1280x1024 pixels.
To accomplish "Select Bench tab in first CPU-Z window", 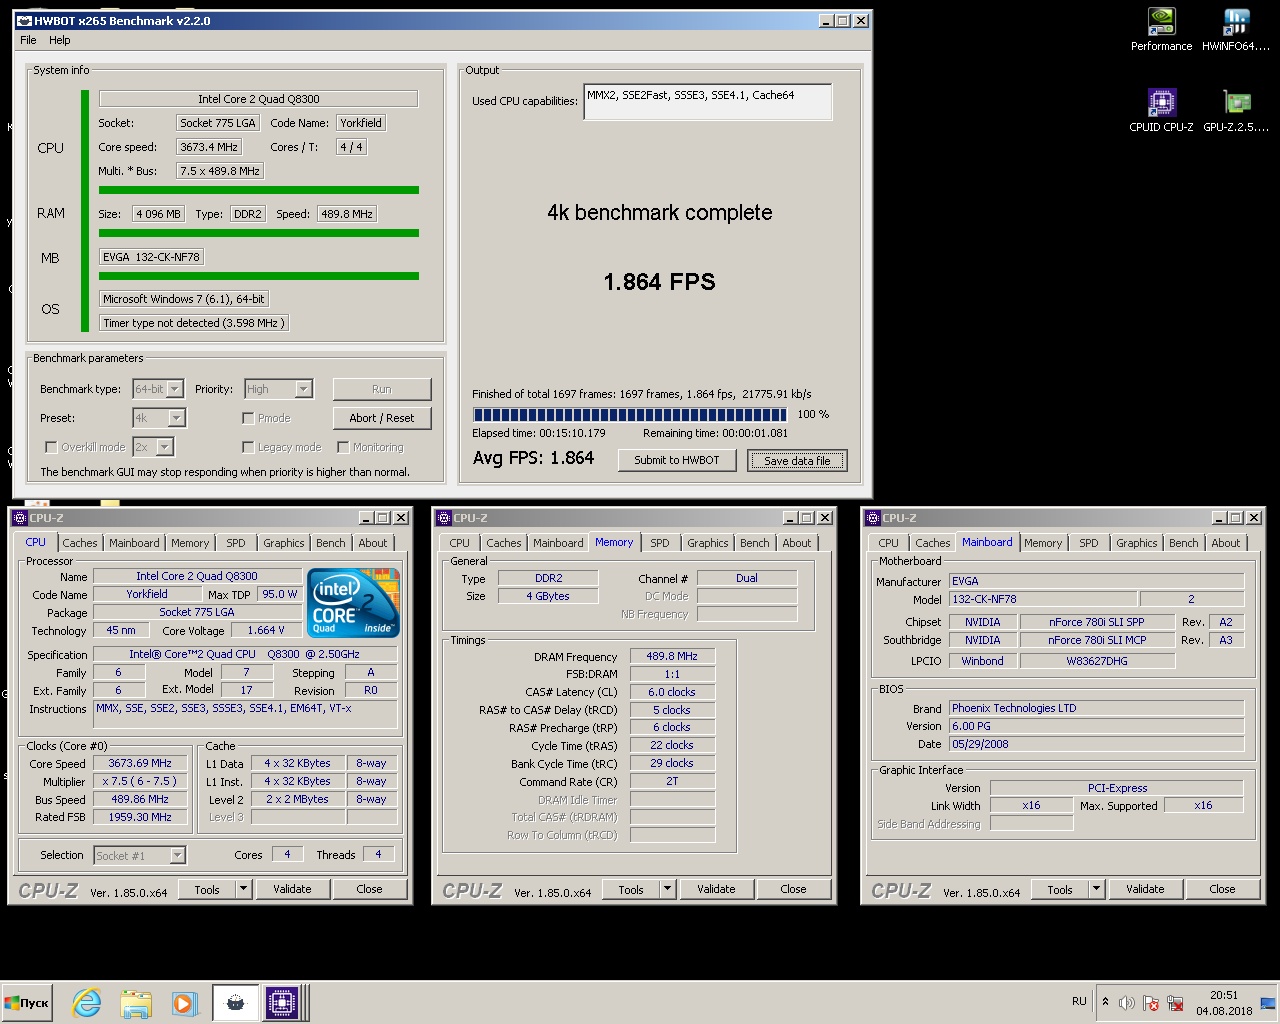I will pyautogui.click(x=331, y=543).
